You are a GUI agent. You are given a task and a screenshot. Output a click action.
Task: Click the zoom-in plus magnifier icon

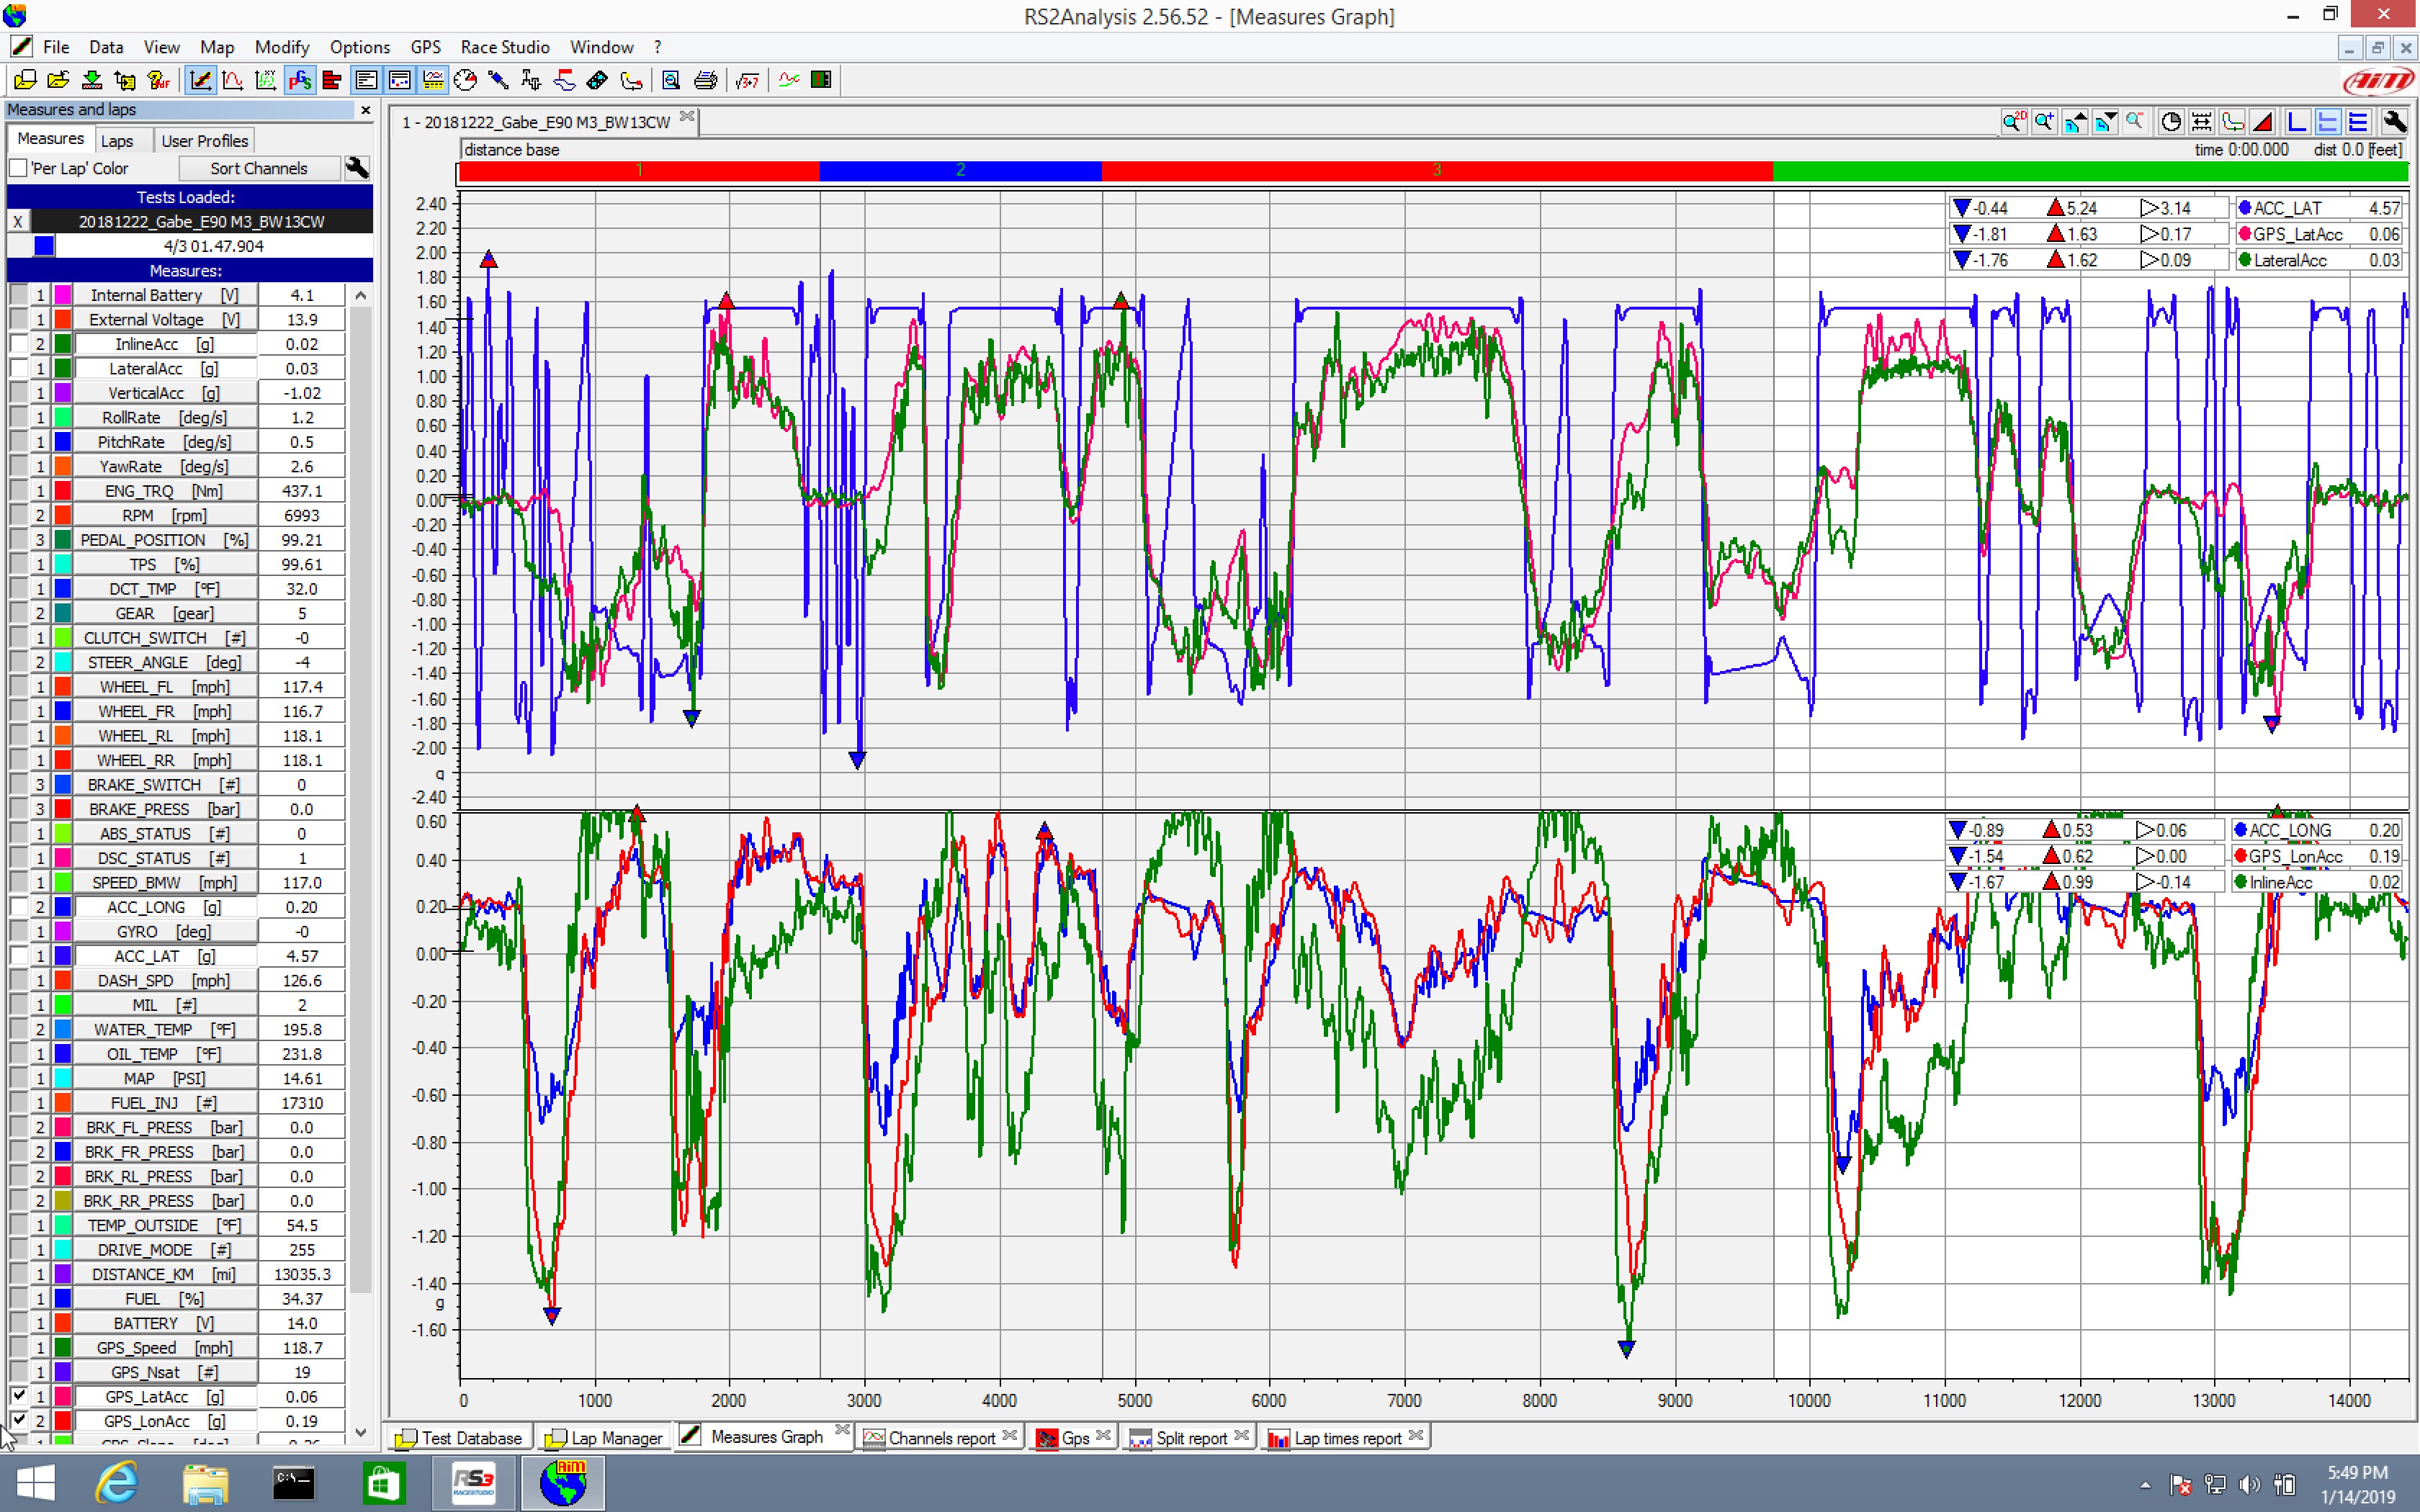pos(2044,122)
